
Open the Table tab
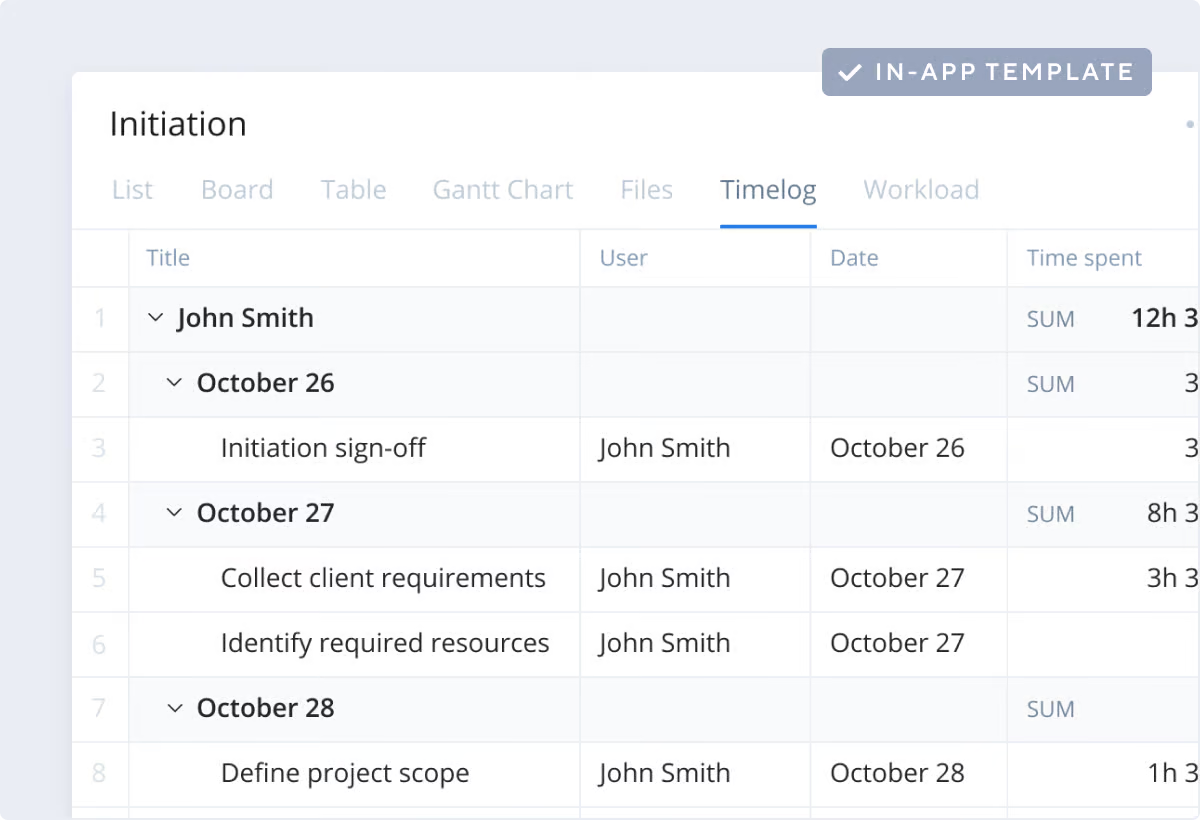click(x=353, y=190)
